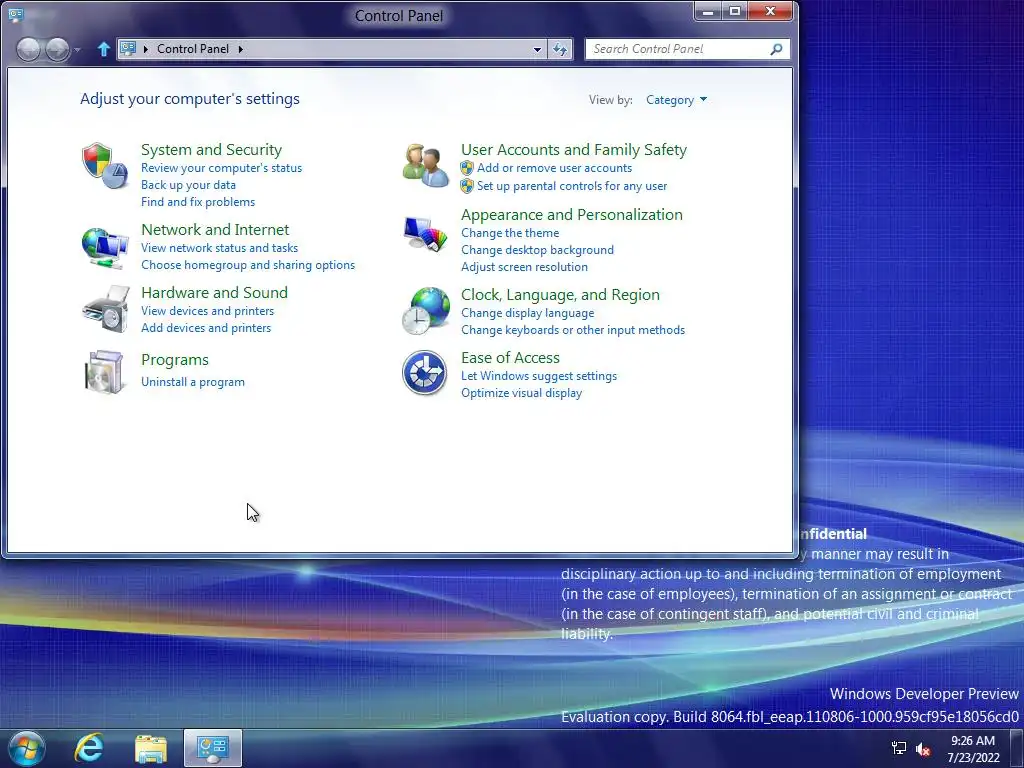Open the Appearance and Personalization monitor icon
Screen dimensions: 1024x768
tap(425, 233)
